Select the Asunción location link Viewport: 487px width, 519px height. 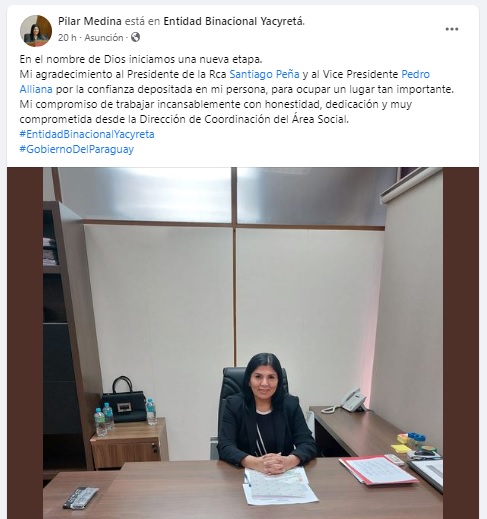coord(104,38)
